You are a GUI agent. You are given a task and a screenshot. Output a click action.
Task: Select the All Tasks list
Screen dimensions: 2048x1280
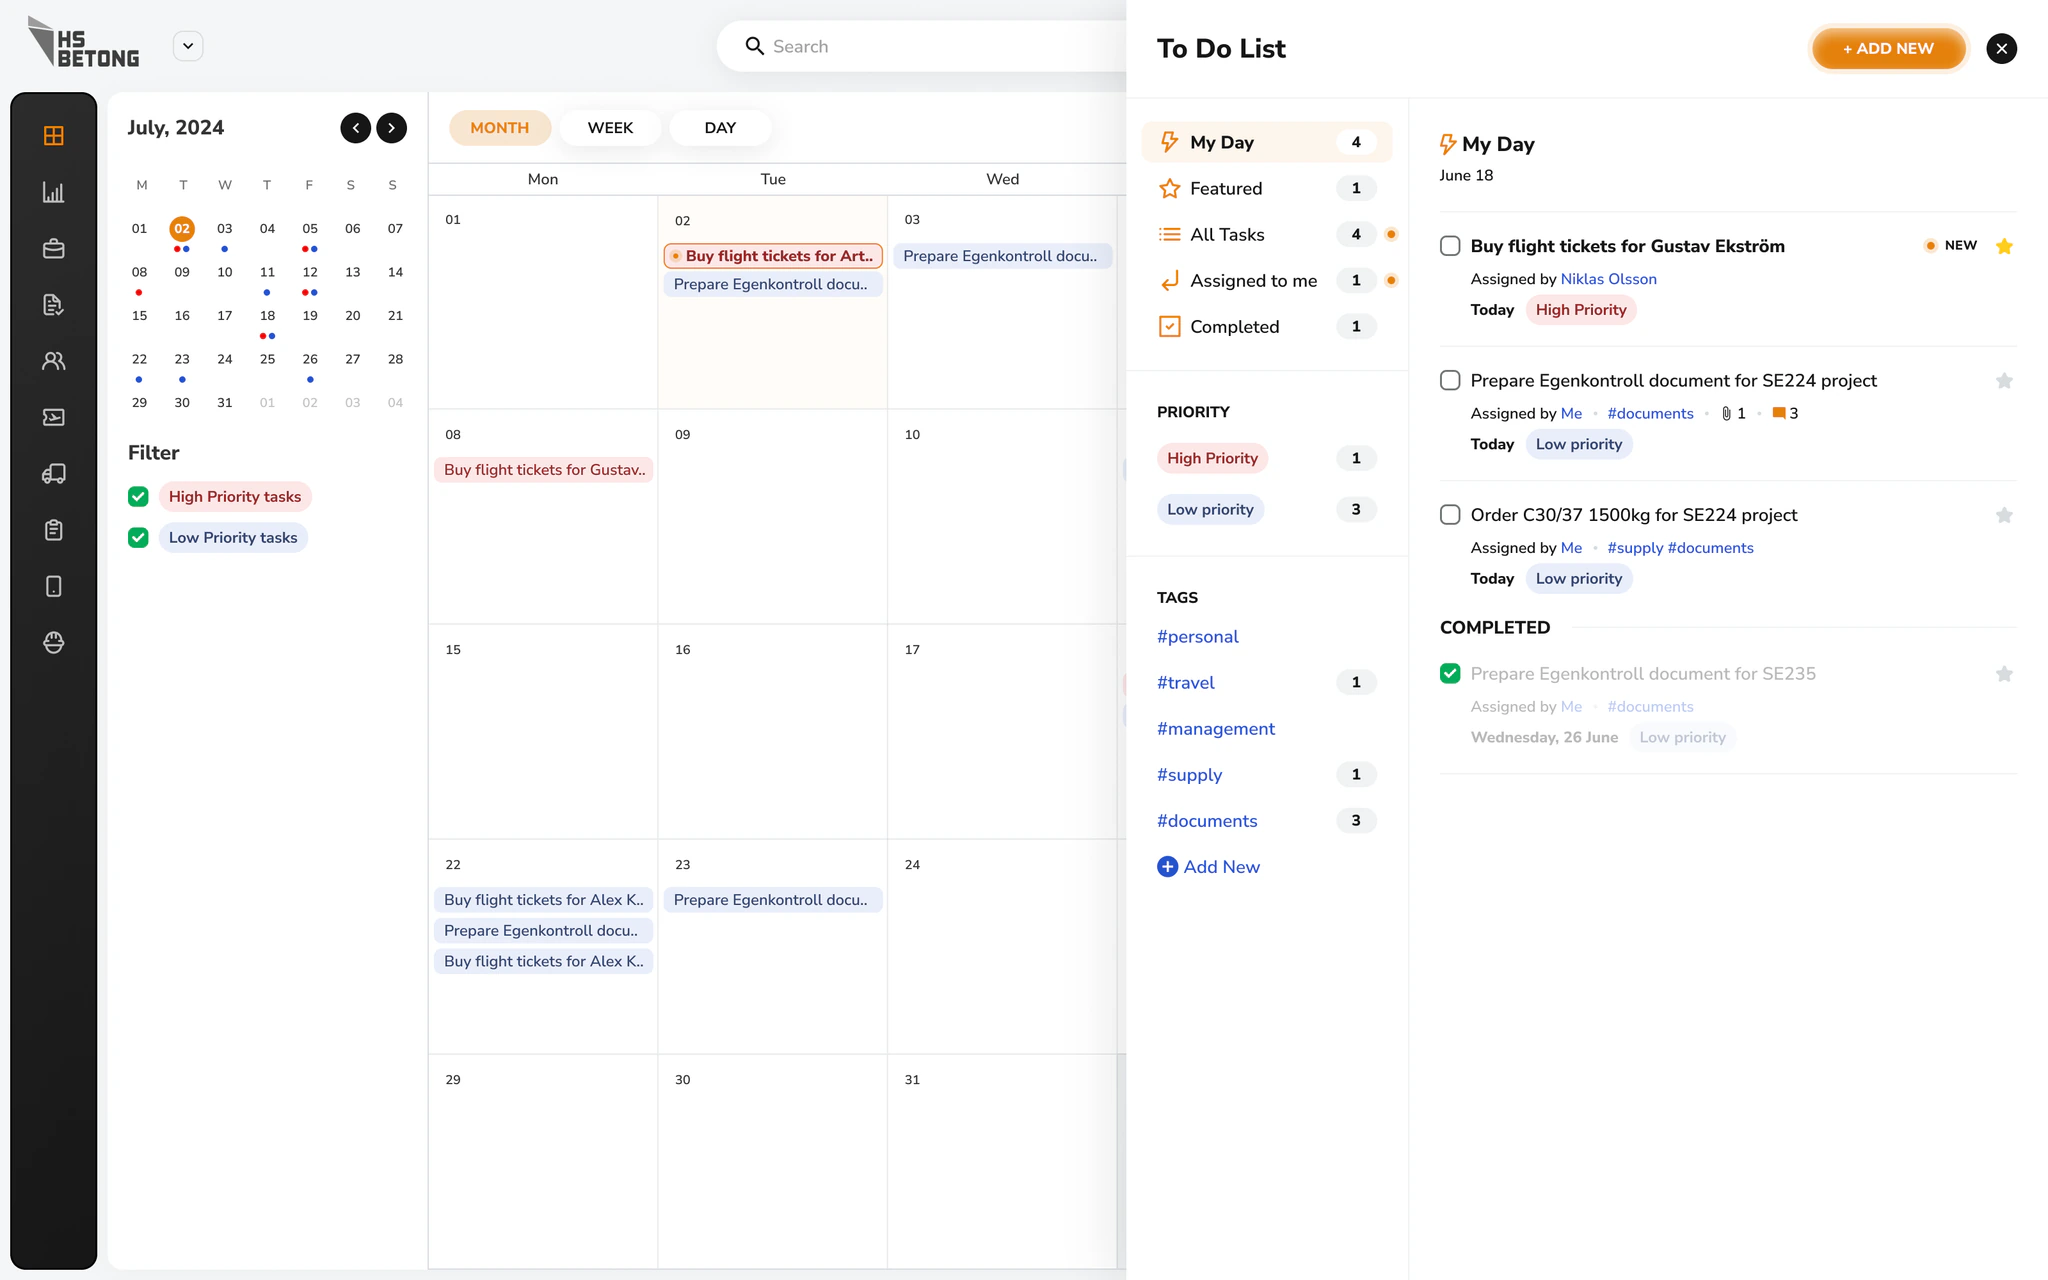(1266, 234)
